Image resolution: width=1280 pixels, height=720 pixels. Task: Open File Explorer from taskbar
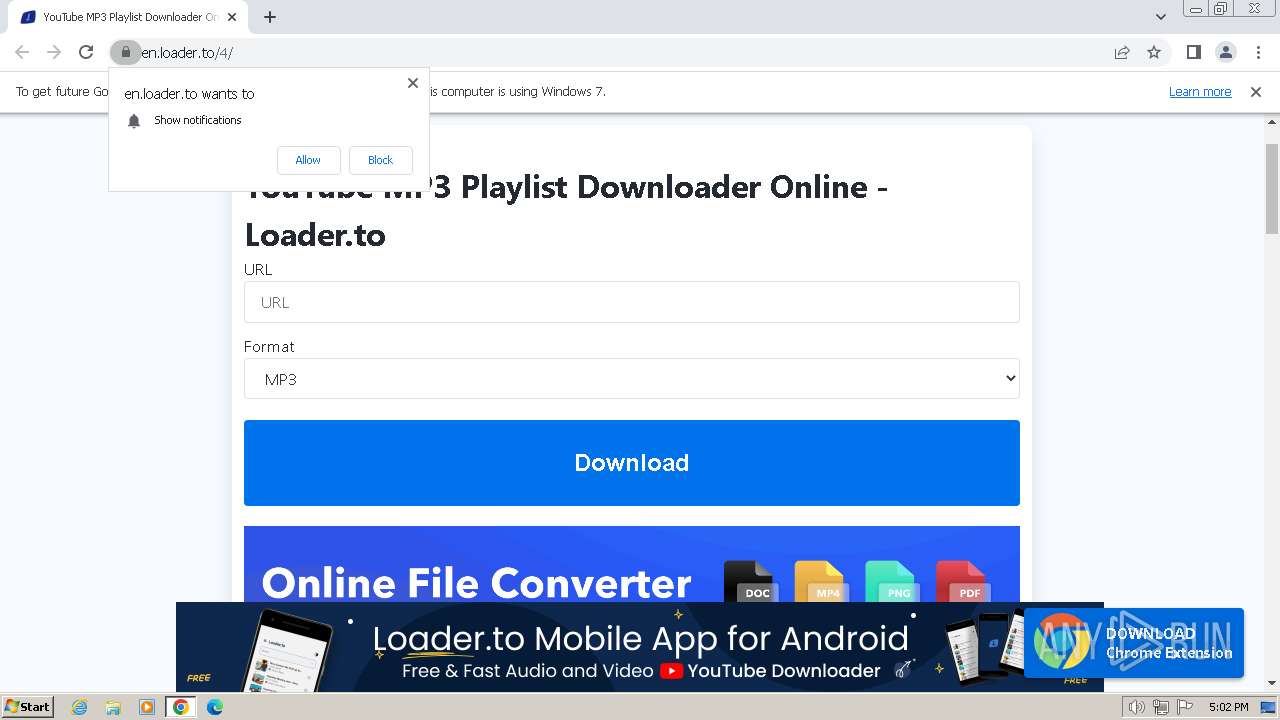113,707
